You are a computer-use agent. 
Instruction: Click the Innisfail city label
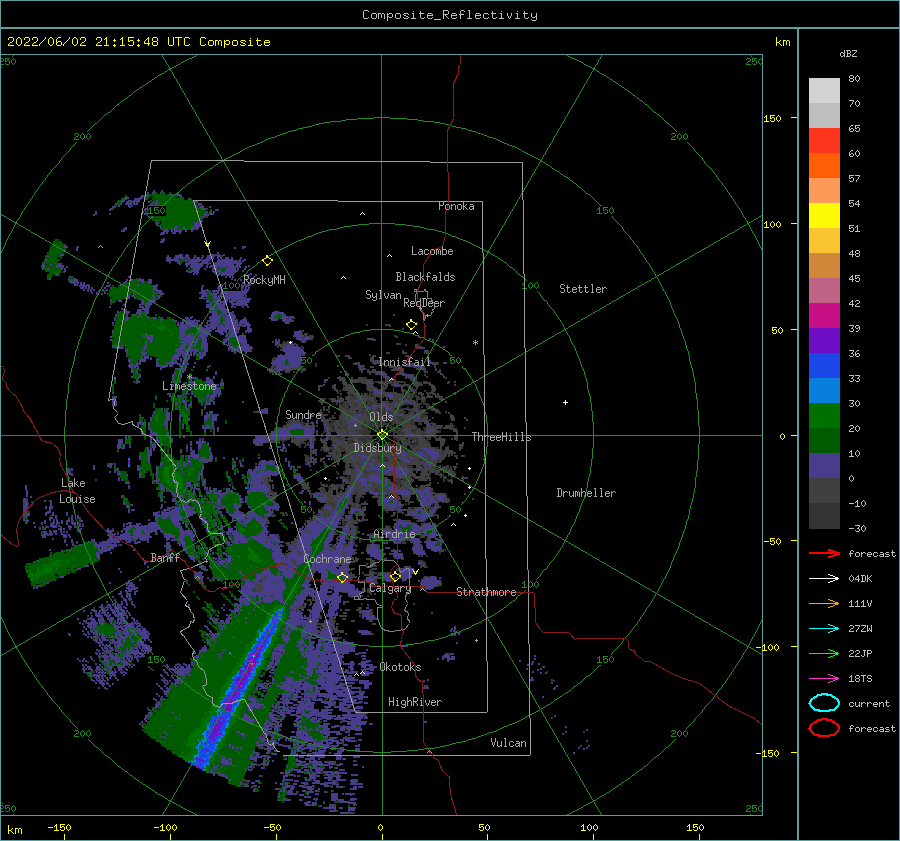coord(405,362)
